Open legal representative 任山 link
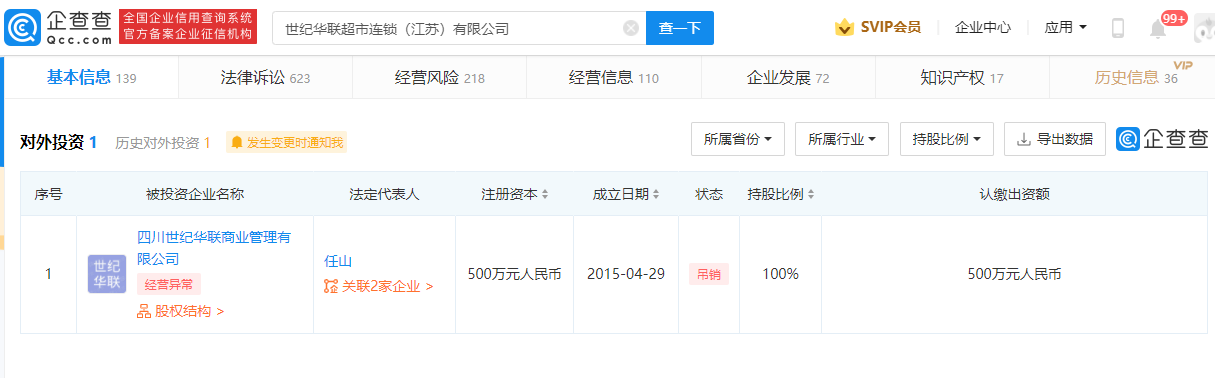Image resolution: width=1215 pixels, height=378 pixels. point(338,261)
